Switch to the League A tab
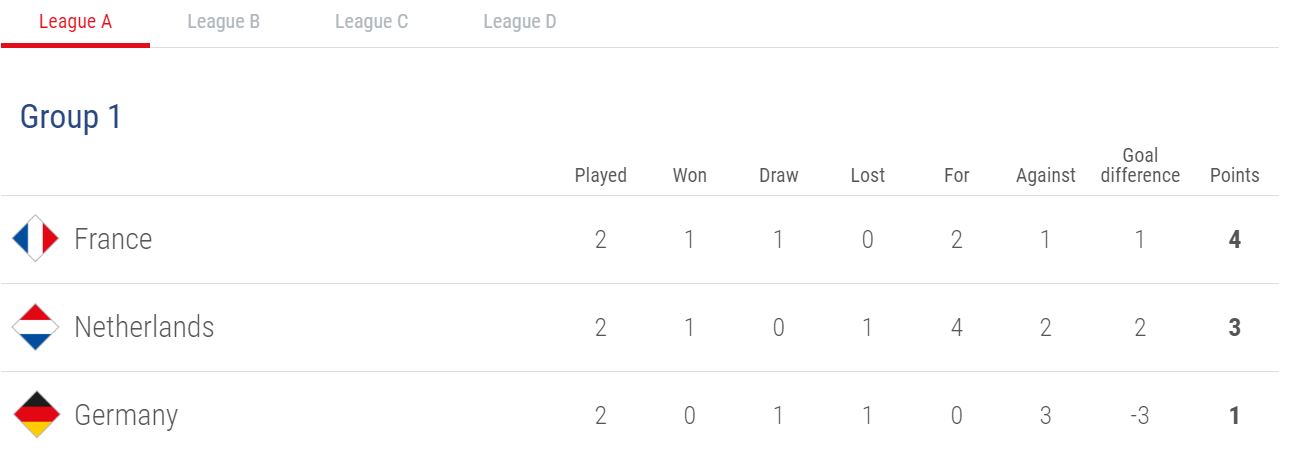The image size is (1291, 452). pos(75,21)
